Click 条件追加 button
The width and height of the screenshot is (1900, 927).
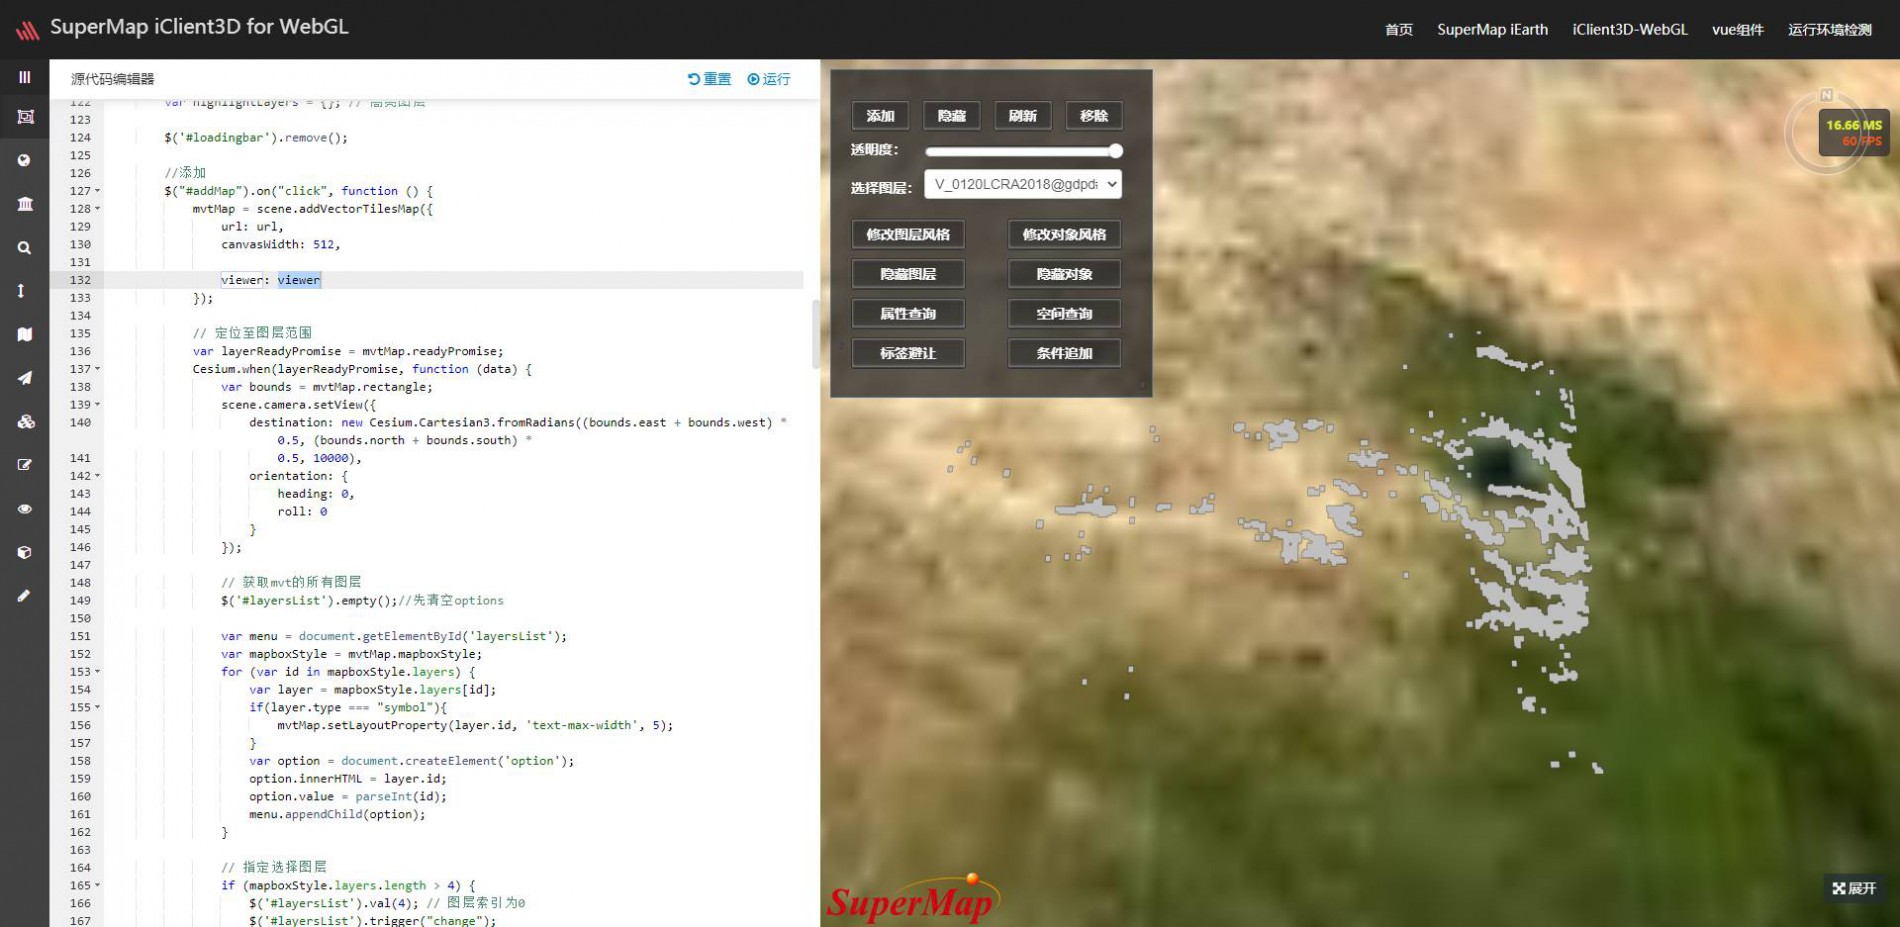pos(1064,353)
